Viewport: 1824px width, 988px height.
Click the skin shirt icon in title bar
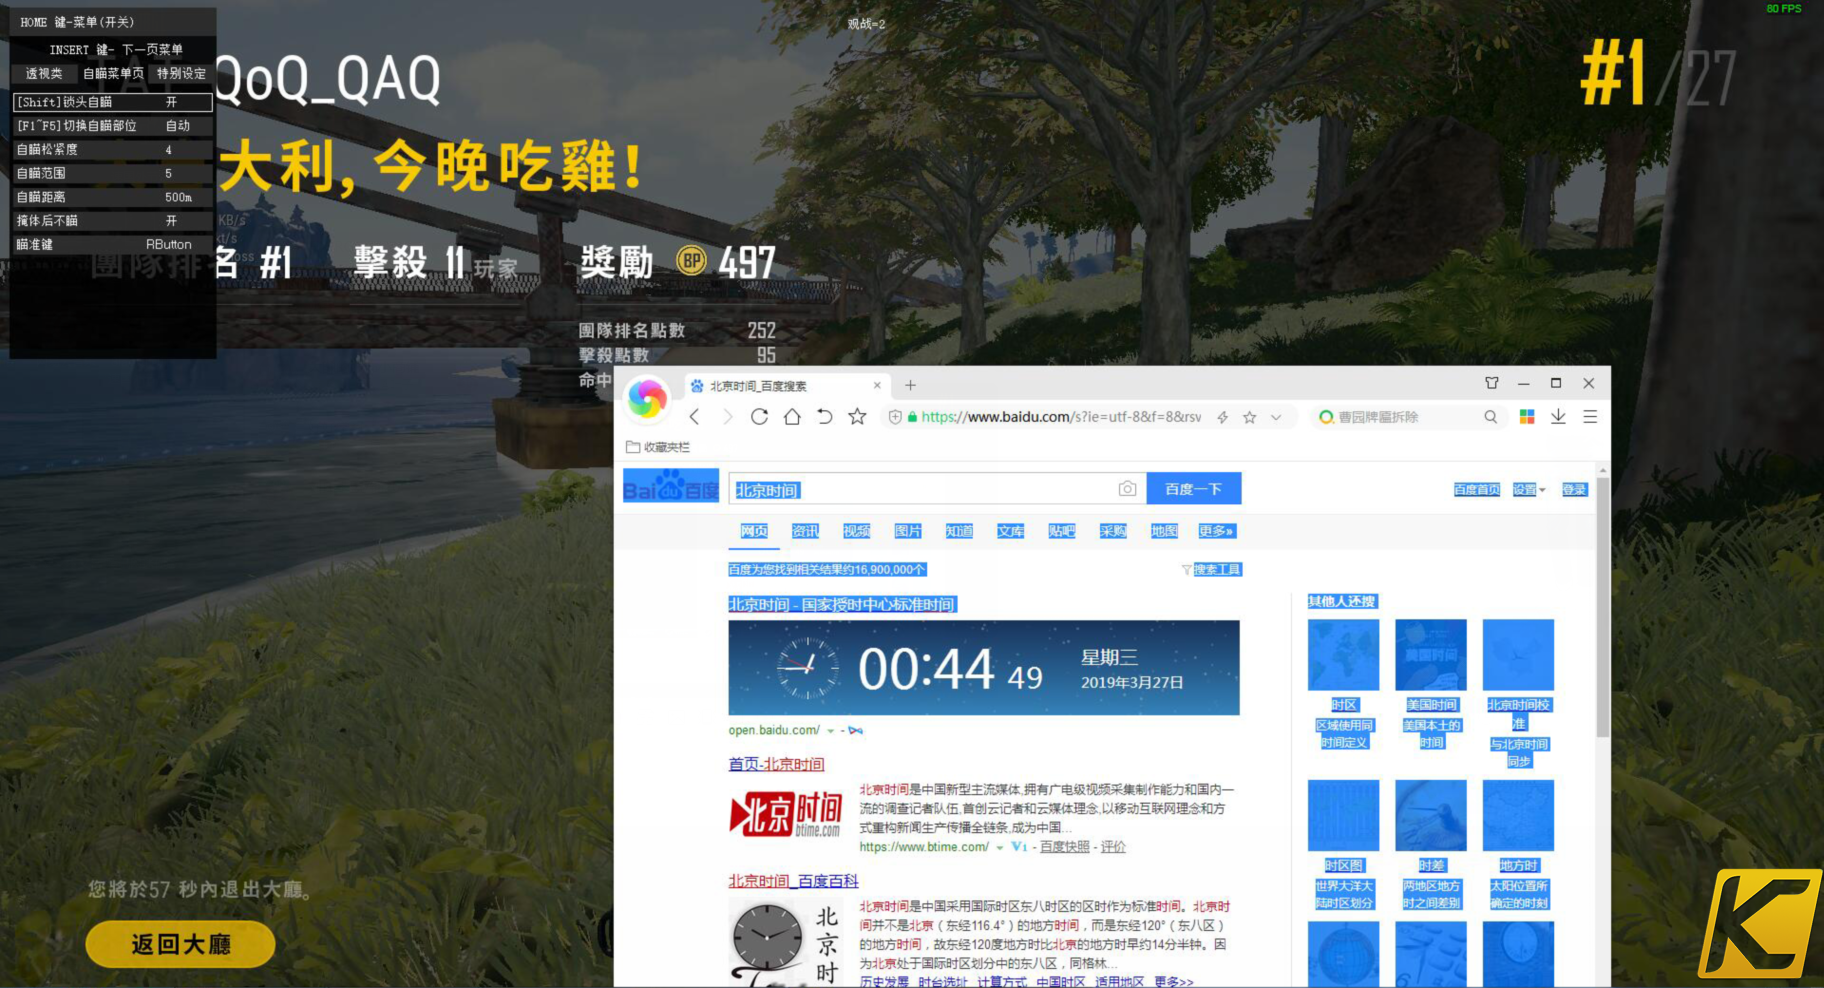coord(1492,383)
